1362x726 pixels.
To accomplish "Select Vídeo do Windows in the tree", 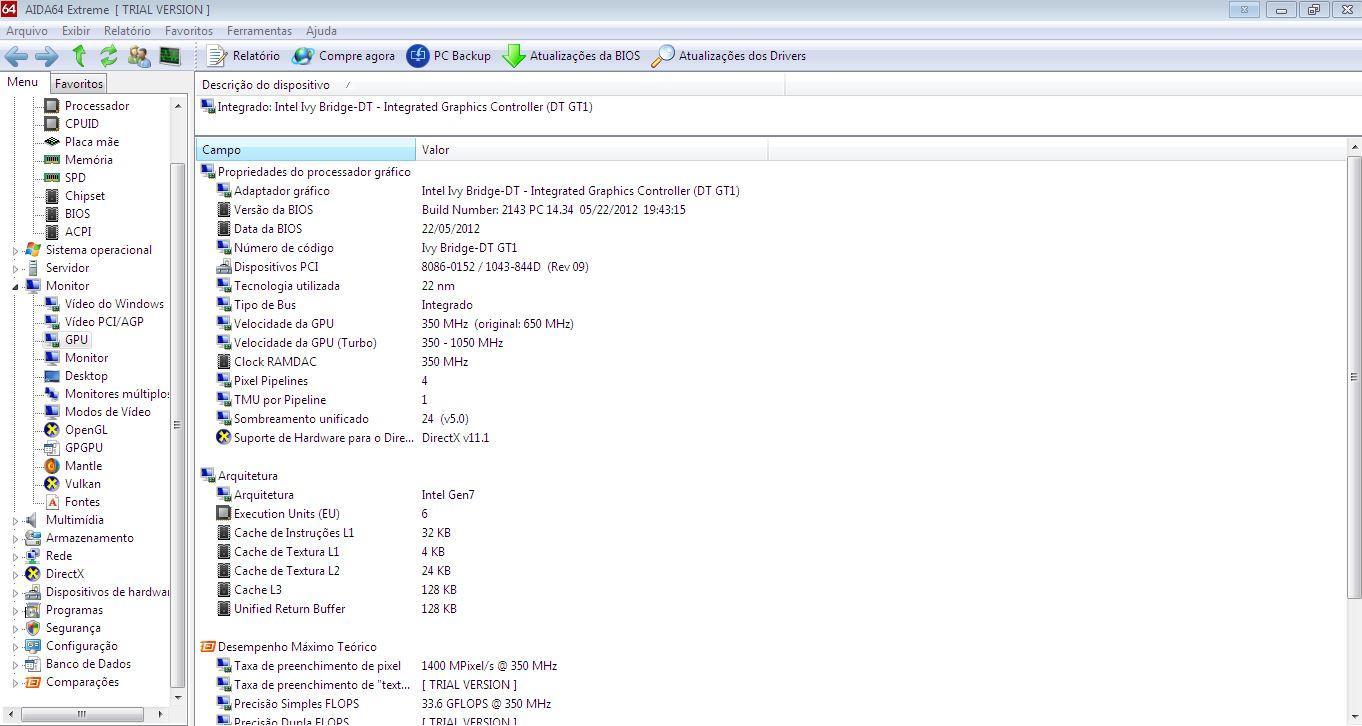I will [x=114, y=304].
